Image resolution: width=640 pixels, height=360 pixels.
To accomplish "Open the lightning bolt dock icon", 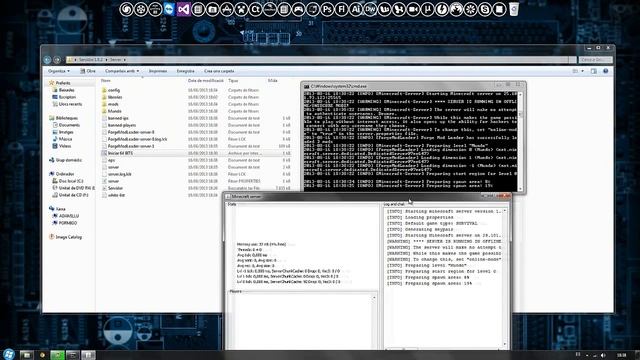I will pyautogui.click(x=442, y=9).
